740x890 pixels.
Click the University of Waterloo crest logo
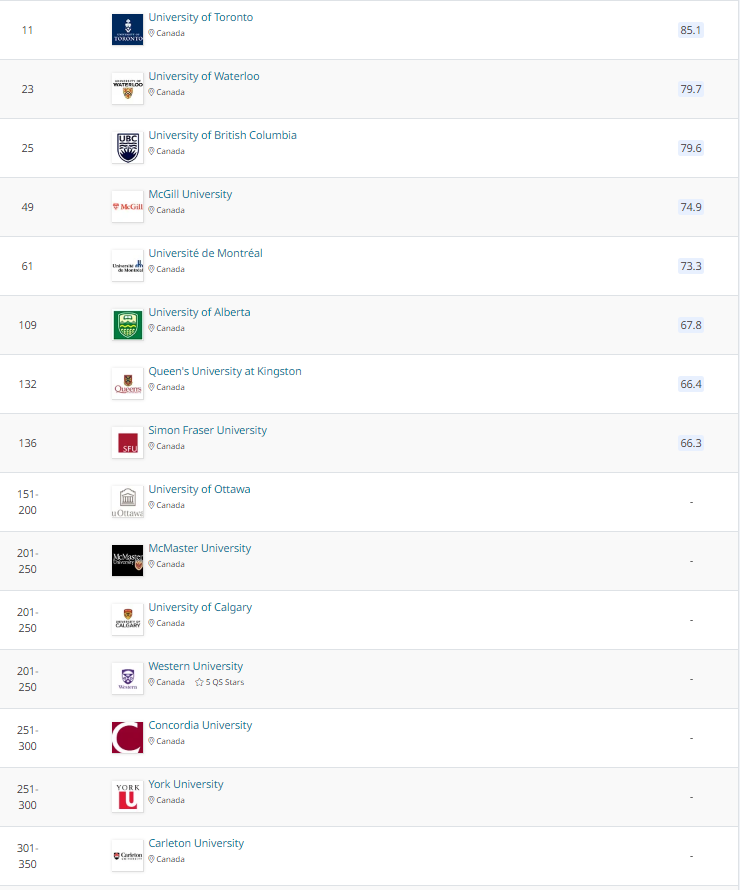127,89
